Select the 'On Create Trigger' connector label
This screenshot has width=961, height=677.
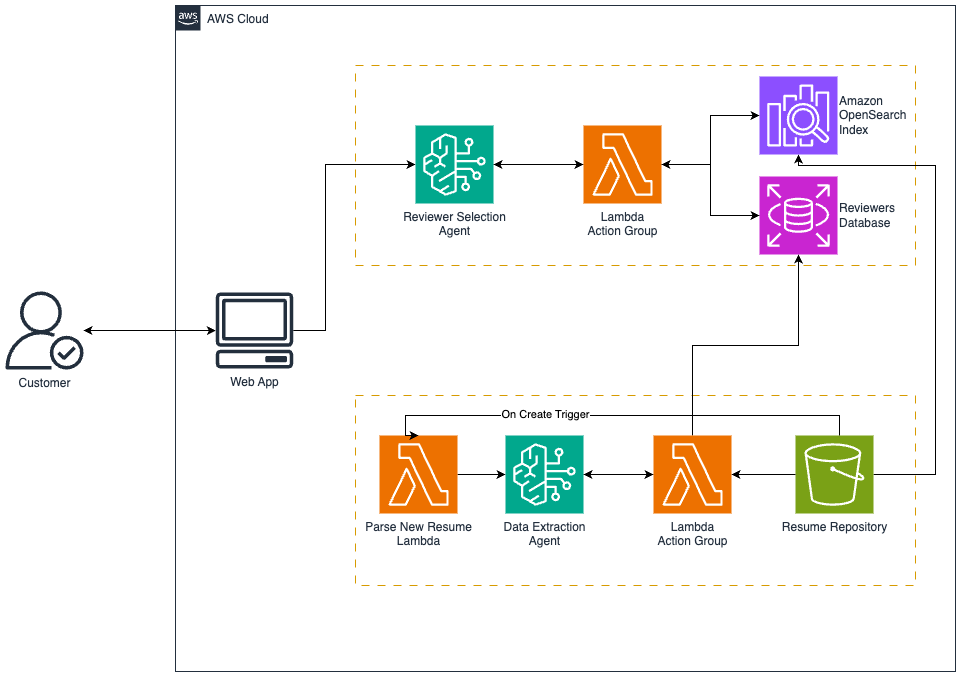(545, 415)
